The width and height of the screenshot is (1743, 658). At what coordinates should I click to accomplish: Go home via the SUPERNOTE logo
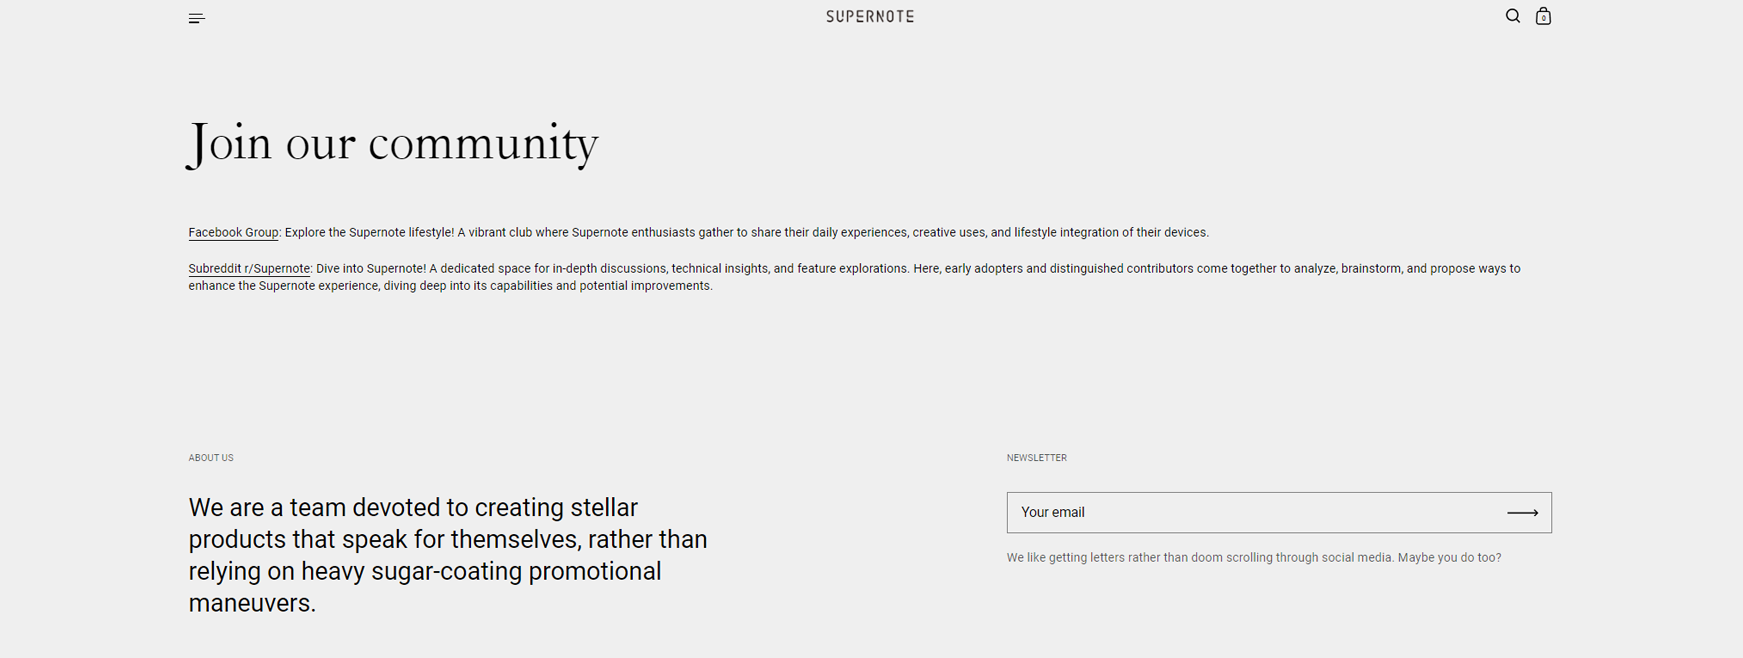(870, 16)
